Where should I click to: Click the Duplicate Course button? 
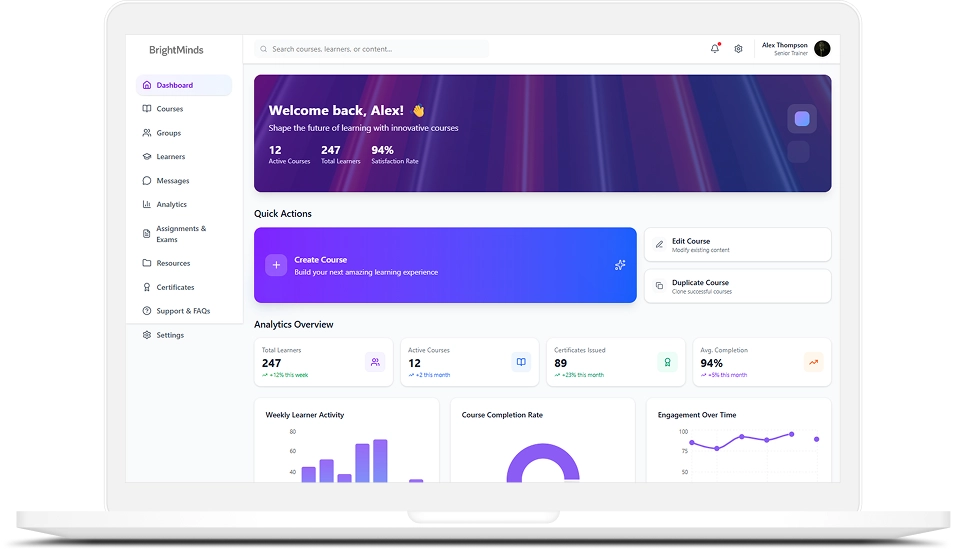[x=737, y=286]
